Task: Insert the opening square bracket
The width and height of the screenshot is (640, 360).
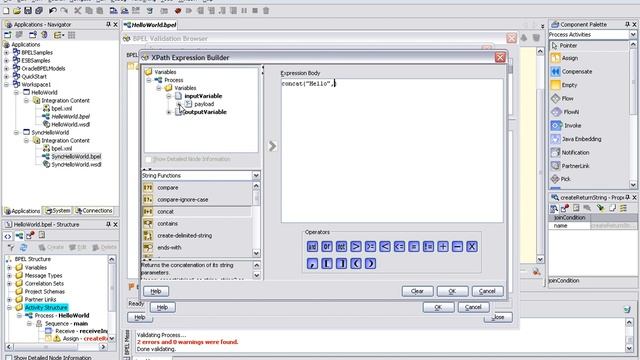Action: coord(327,264)
